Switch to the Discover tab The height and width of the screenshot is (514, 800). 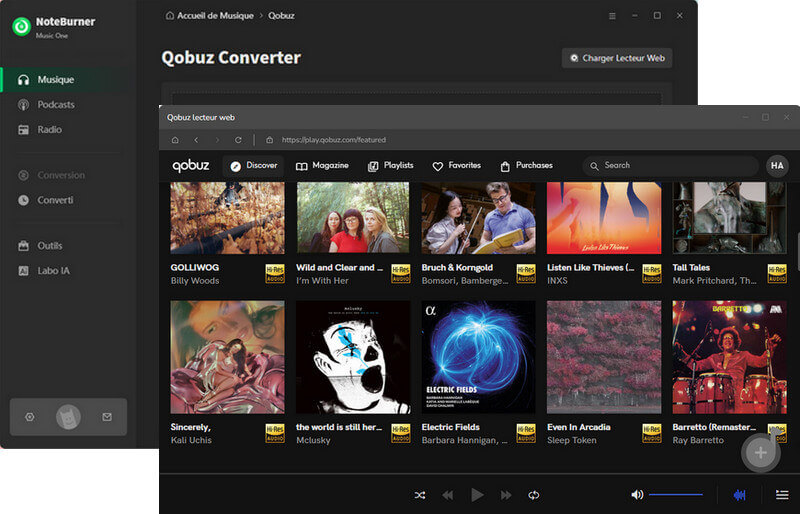click(x=253, y=166)
